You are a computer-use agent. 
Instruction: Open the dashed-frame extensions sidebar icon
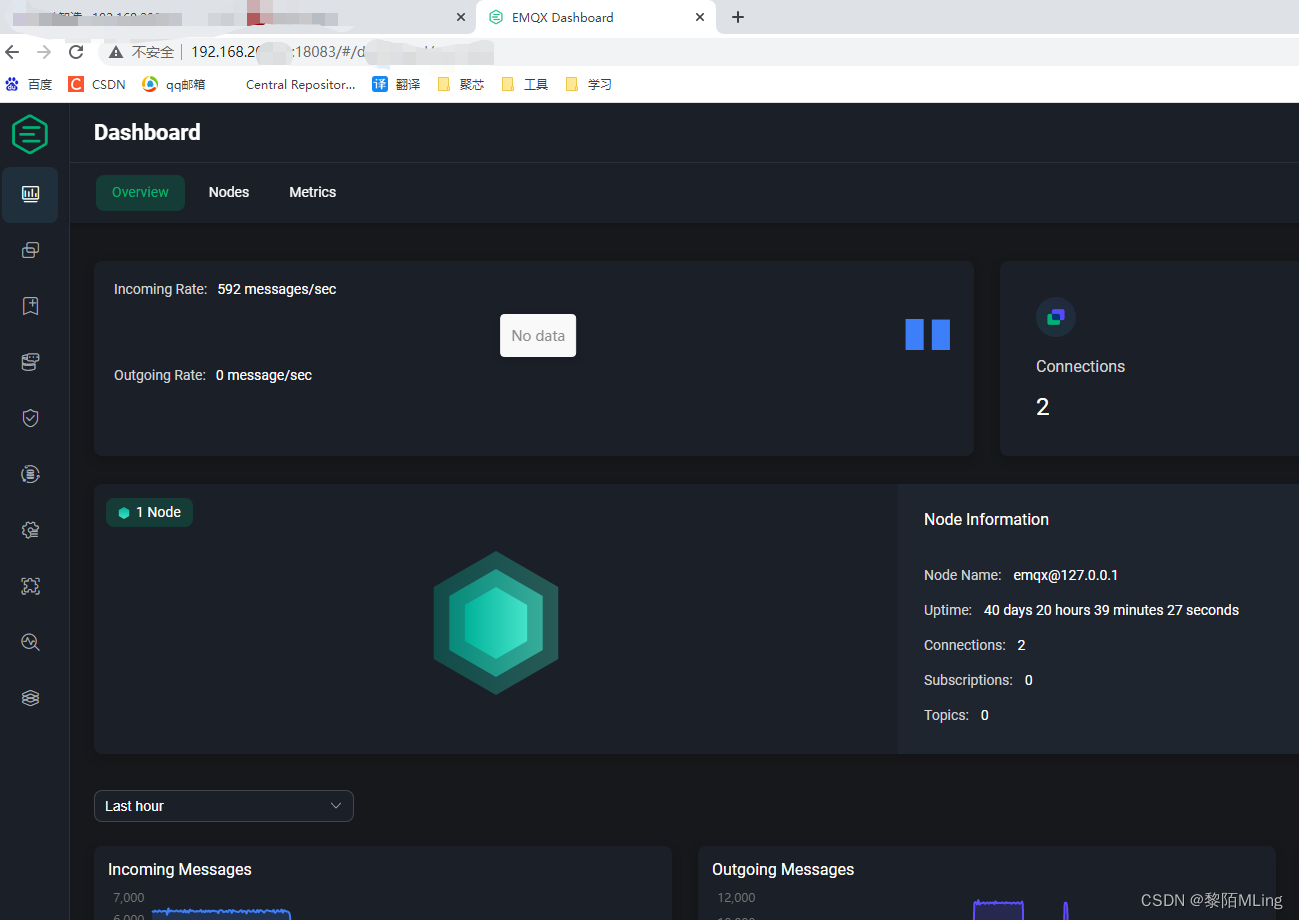[x=30, y=586]
